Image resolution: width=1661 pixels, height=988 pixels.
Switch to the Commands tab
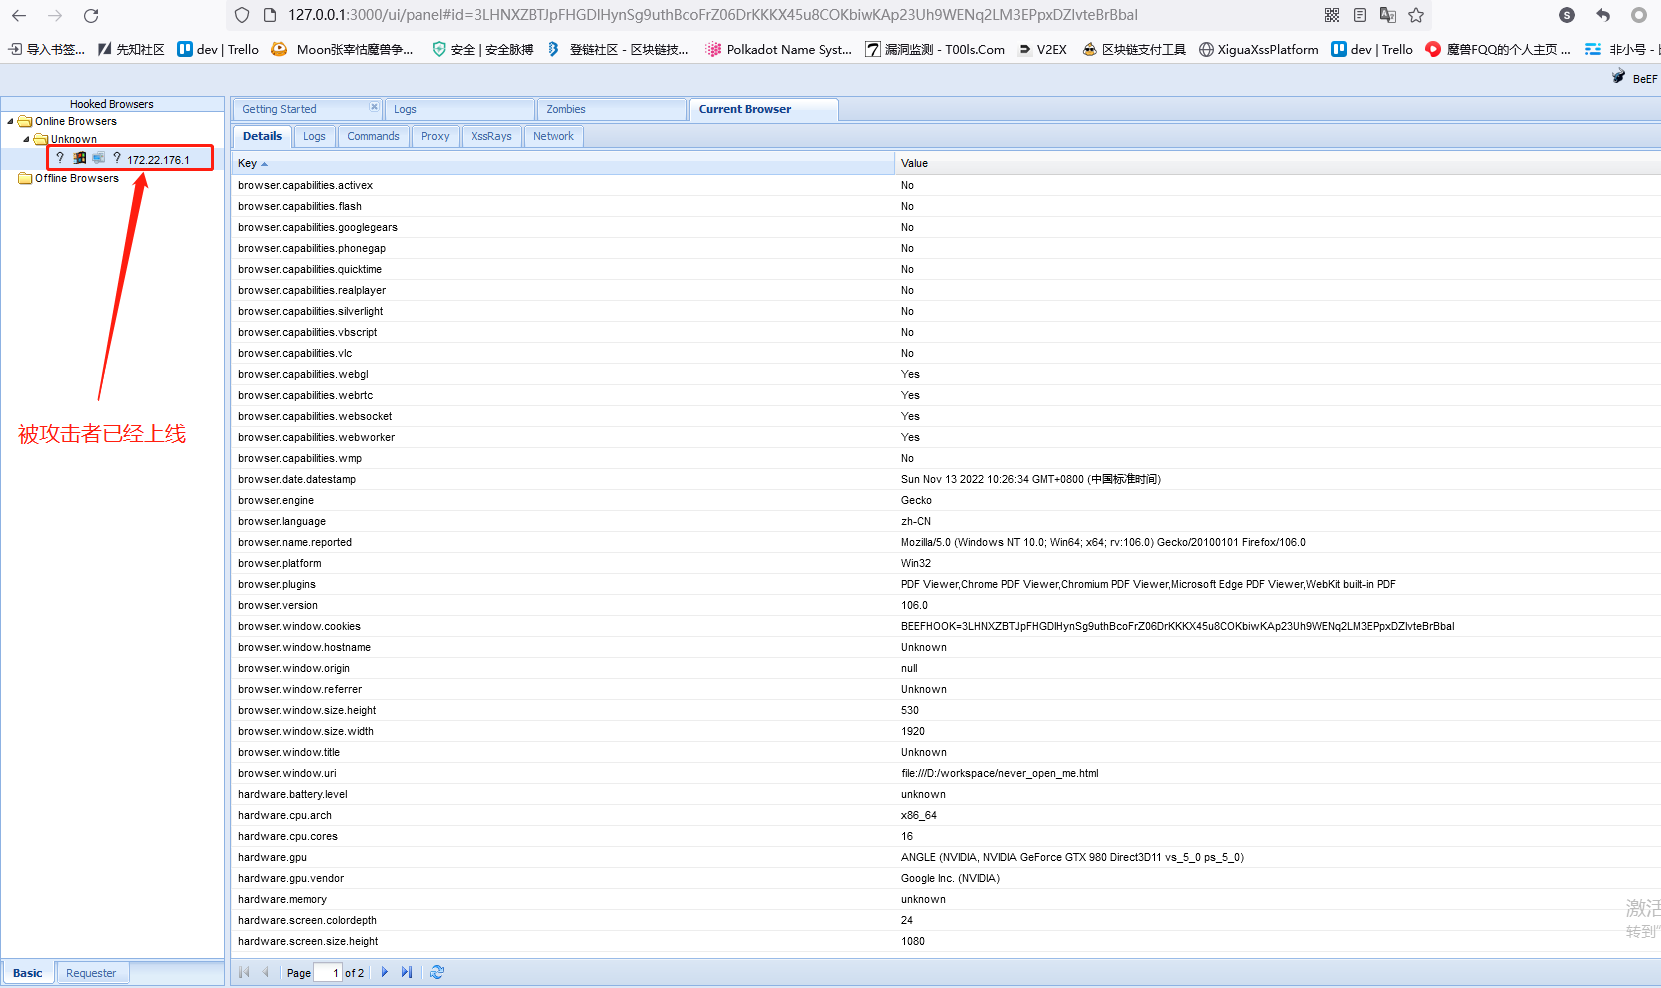click(373, 136)
